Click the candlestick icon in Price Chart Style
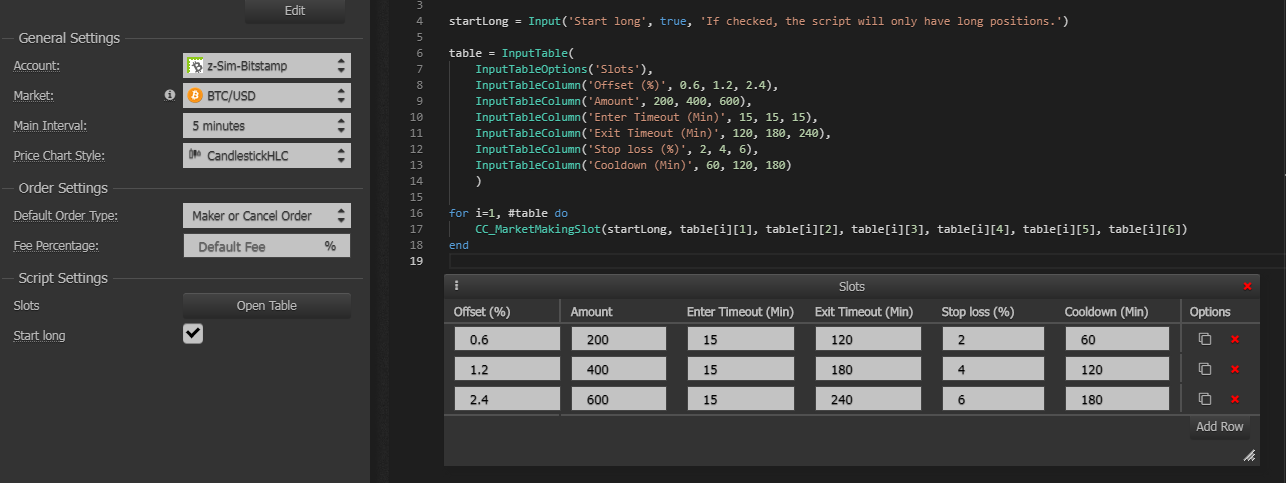This screenshot has height=483, width=1286. pos(195,156)
